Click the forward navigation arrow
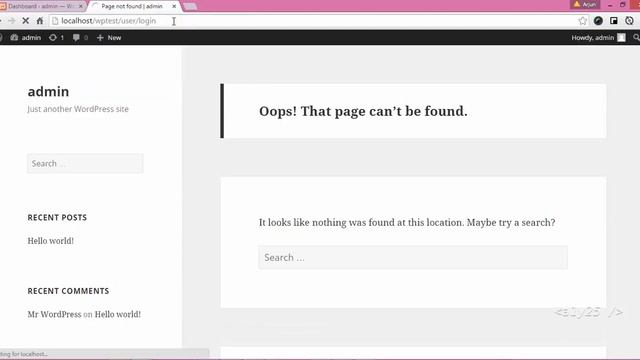The image size is (640, 360). tap(11, 21)
